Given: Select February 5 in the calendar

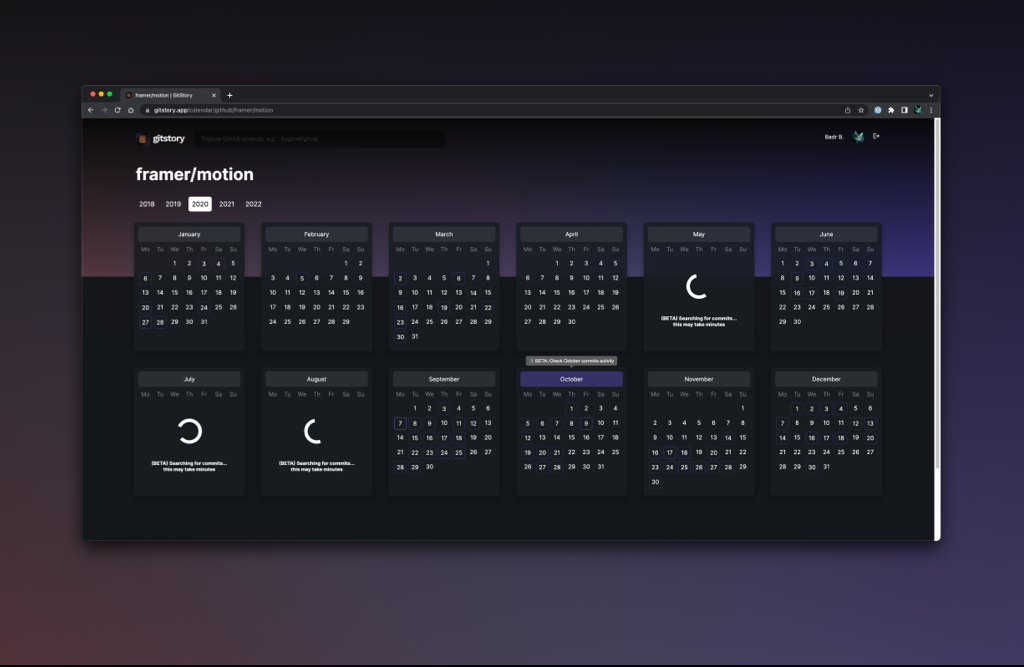Looking at the screenshot, I should click(302, 278).
